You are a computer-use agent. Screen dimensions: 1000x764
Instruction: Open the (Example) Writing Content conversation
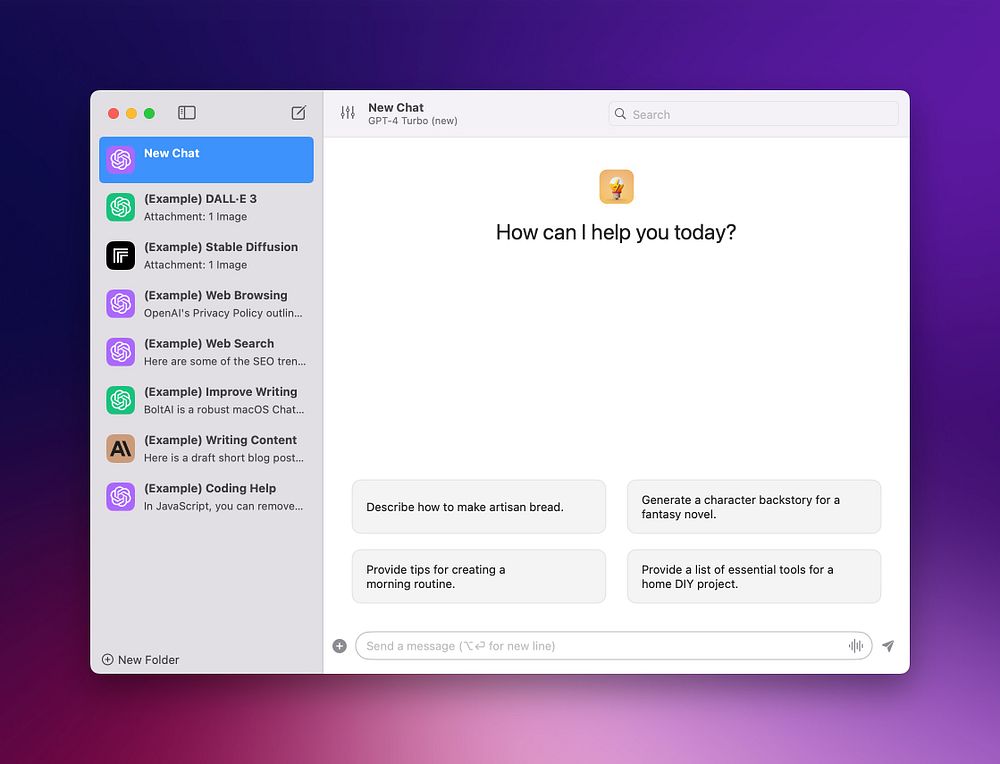(x=206, y=448)
